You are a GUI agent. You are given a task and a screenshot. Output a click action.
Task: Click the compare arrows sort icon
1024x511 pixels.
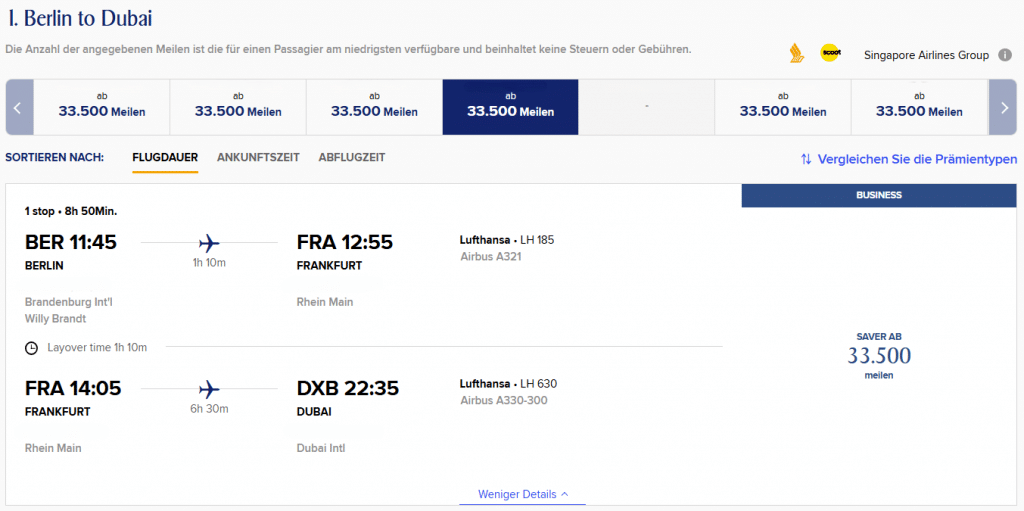[806, 159]
